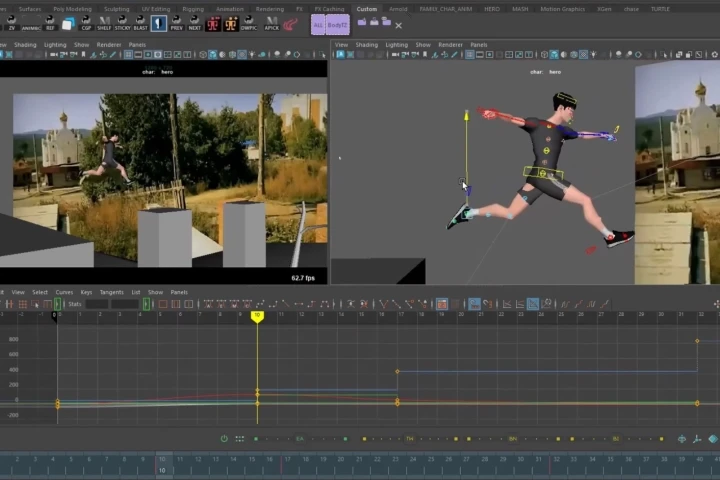Open the Rigging shelf tab
Image resolution: width=720 pixels, height=480 pixels.
click(193, 9)
